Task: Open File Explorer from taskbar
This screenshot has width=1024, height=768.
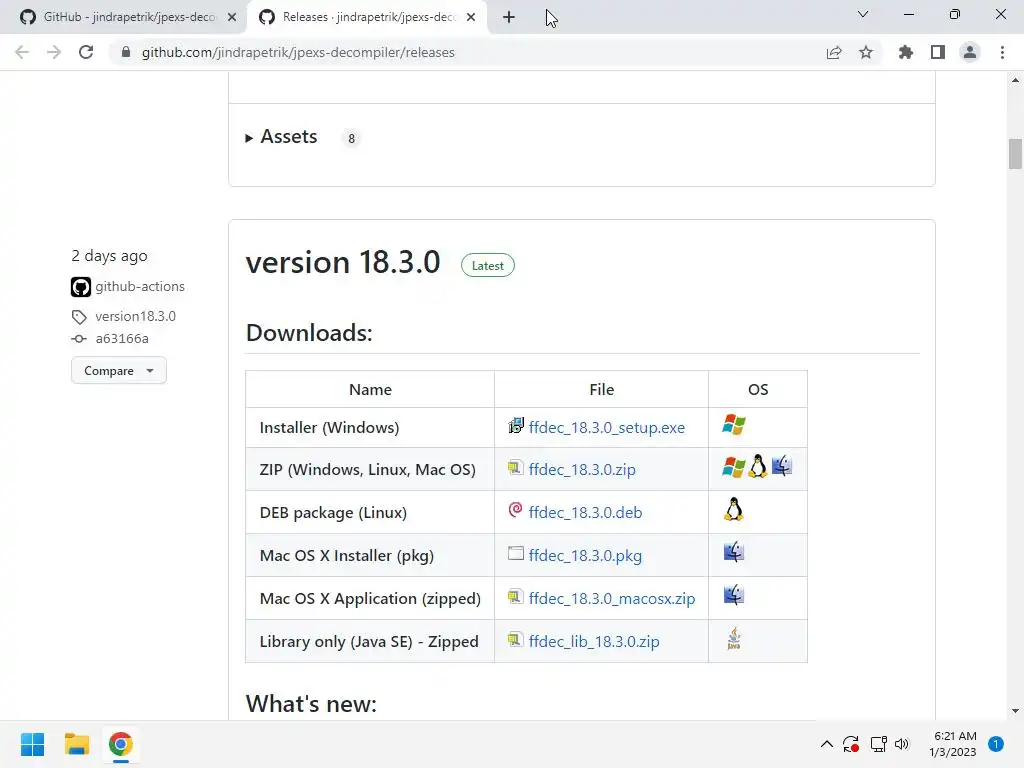Action: click(x=76, y=744)
